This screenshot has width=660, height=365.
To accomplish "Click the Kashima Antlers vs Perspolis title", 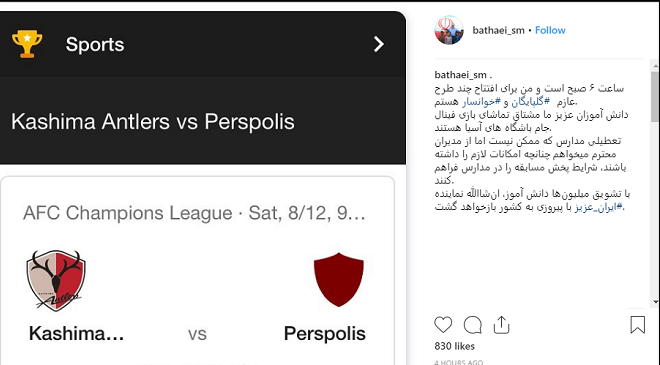I will [153, 122].
